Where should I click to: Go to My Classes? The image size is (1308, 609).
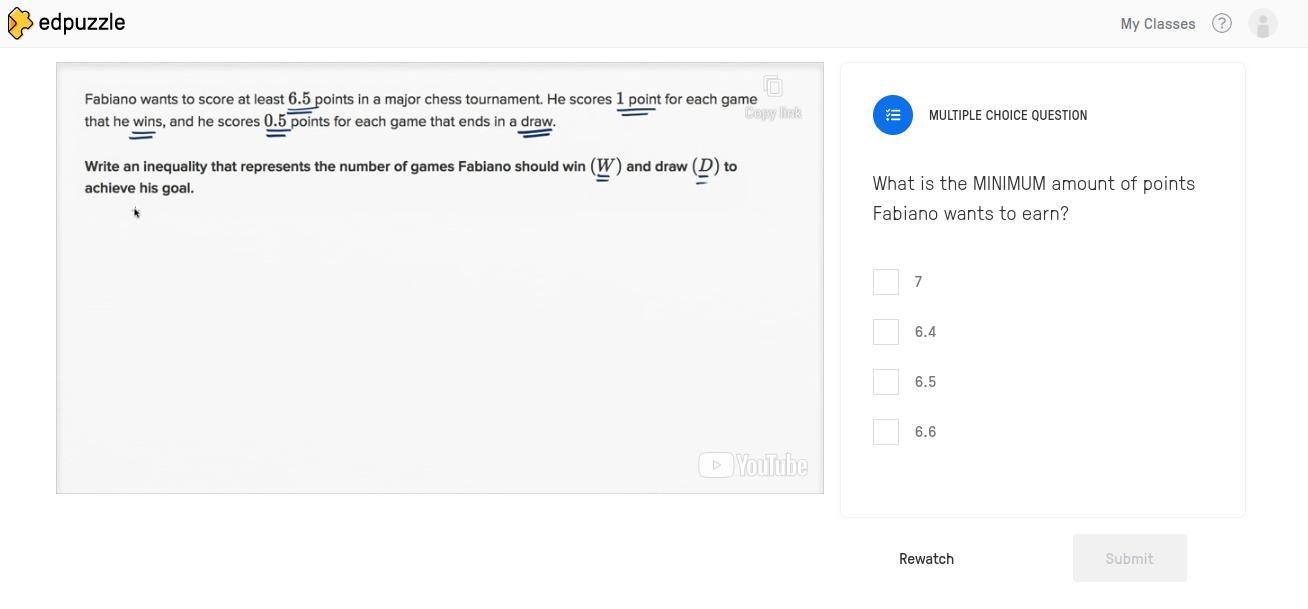[x=1157, y=23]
